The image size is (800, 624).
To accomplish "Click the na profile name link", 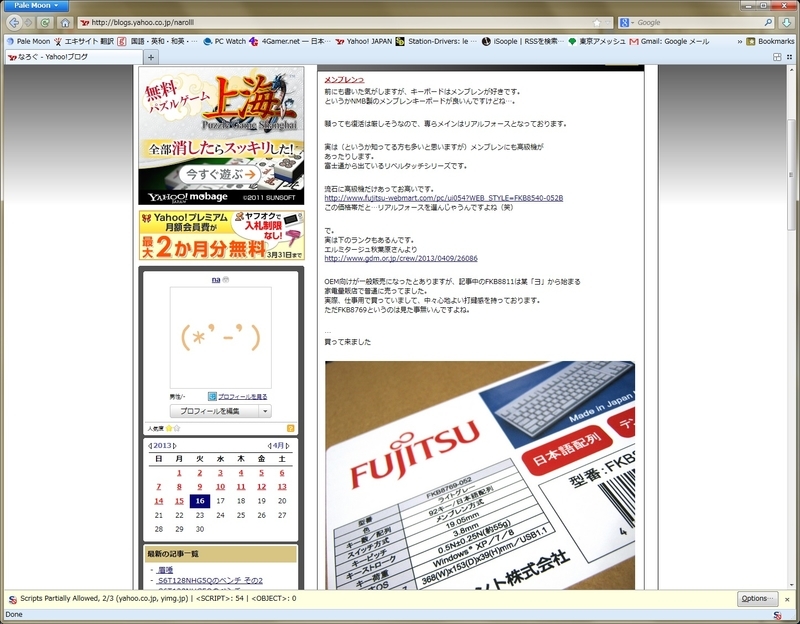I will (216, 280).
